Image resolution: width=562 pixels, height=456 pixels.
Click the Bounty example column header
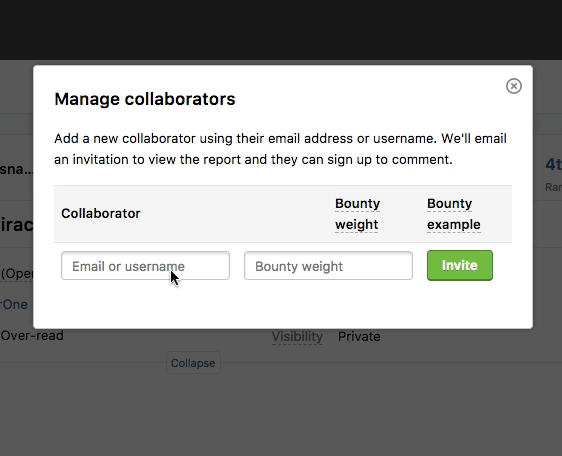click(x=453, y=214)
